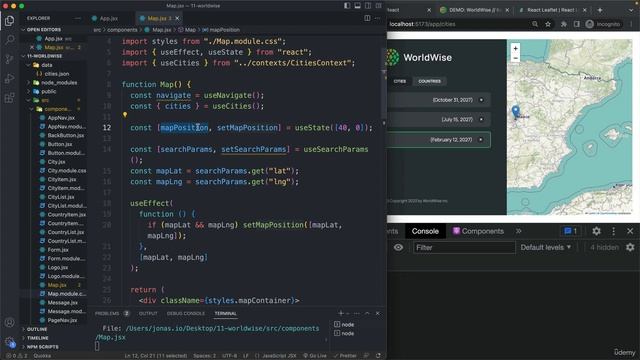This screenshot has width=640, height=360.
Task: Open the Components DevTools tab
Action: pyautogui.click(x=478, y=231)
